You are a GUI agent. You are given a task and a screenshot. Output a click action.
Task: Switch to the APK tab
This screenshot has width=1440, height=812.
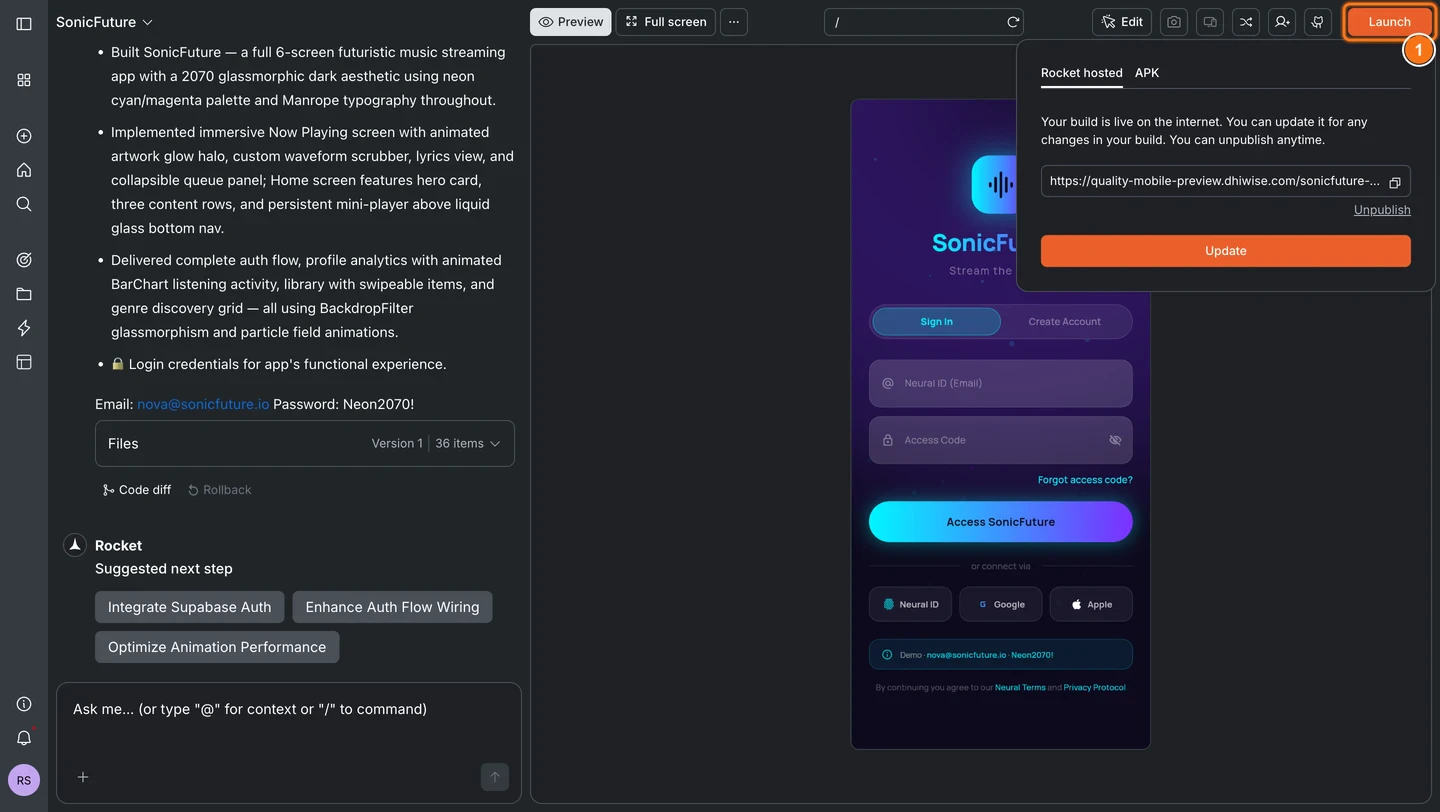pos(1146,73)
